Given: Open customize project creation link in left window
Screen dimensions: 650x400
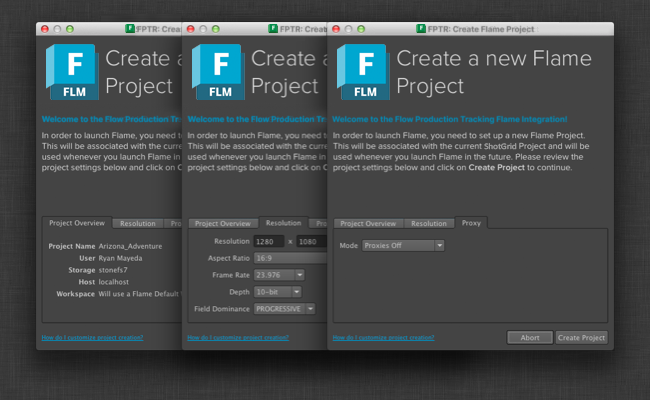Looking at the screenshot, I should (x=92, y=337).
